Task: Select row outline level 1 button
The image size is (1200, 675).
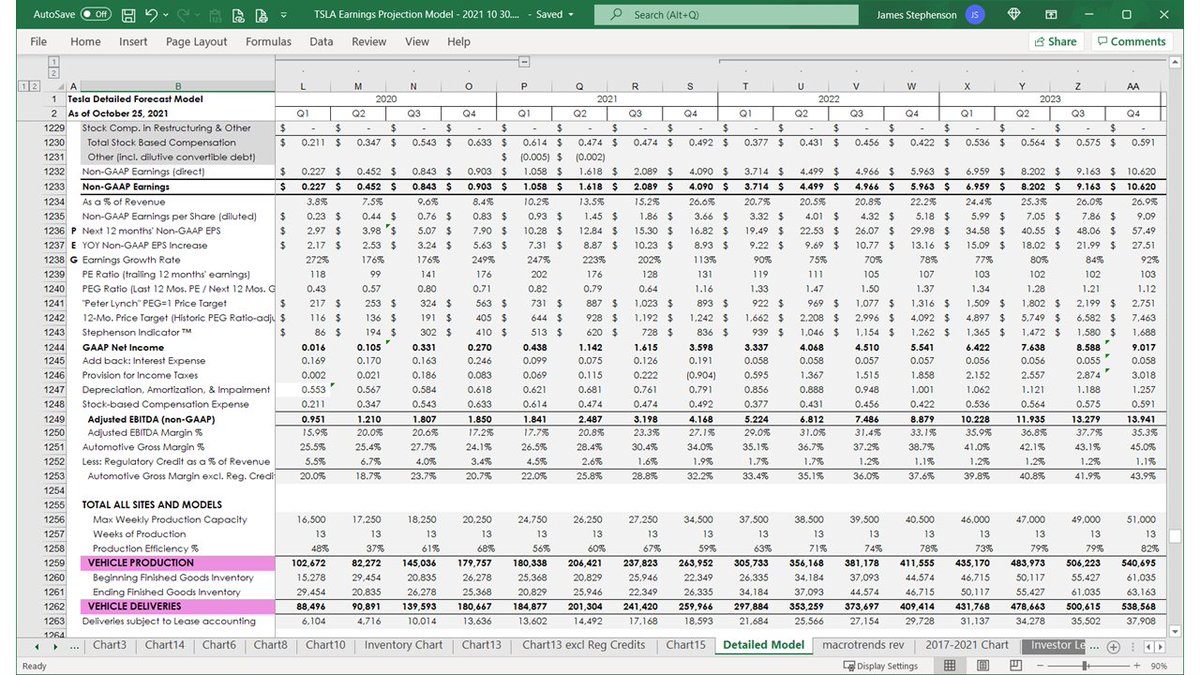Action: [x=23, y=87]
